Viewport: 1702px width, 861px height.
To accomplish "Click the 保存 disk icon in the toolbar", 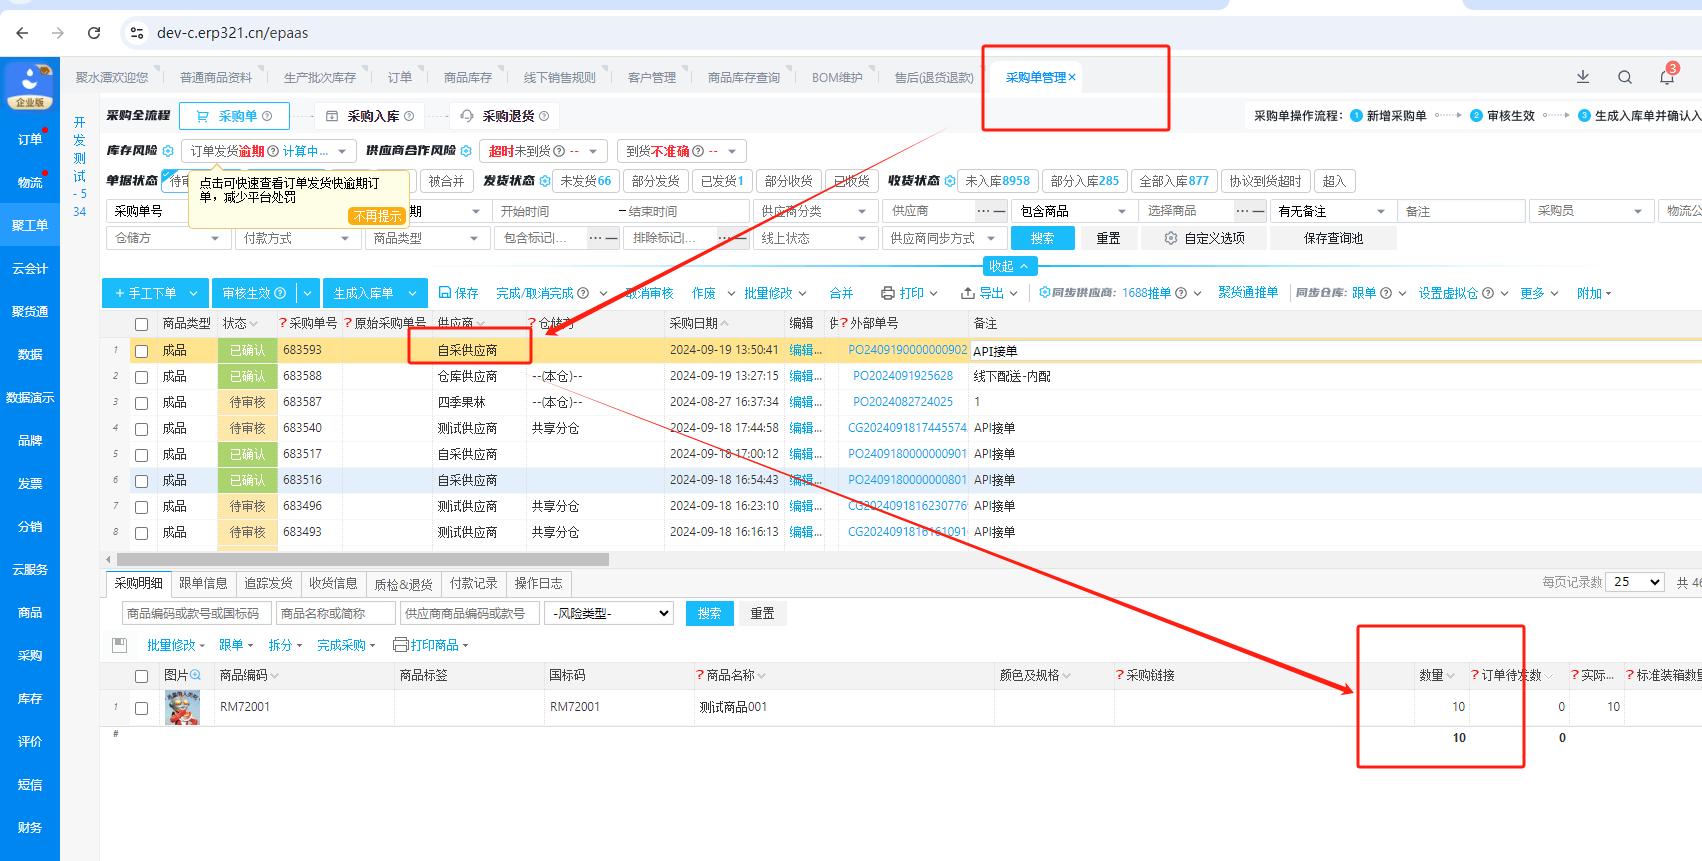I will tap(445, 293).
